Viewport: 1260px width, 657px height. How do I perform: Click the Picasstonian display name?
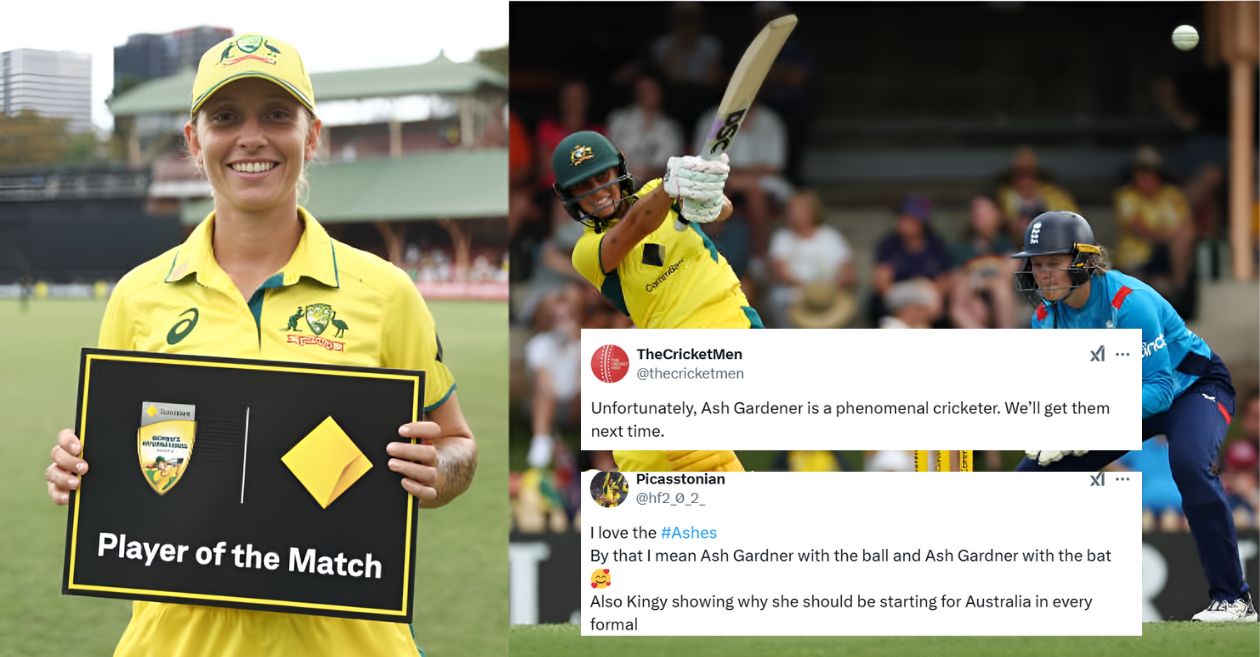click(681, 479)
